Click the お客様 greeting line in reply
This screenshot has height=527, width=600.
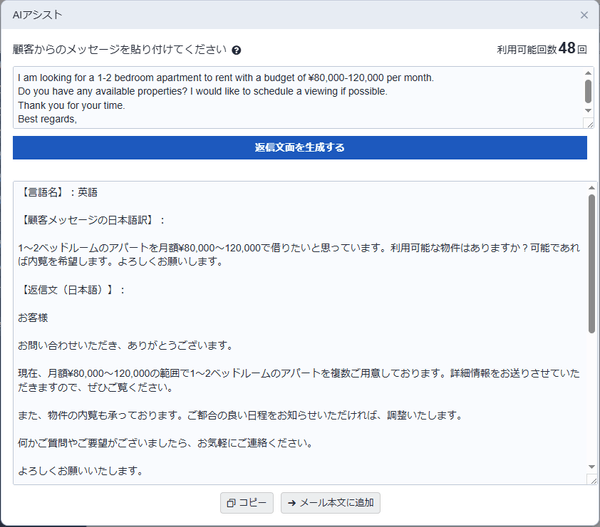[x=34, y=318]
